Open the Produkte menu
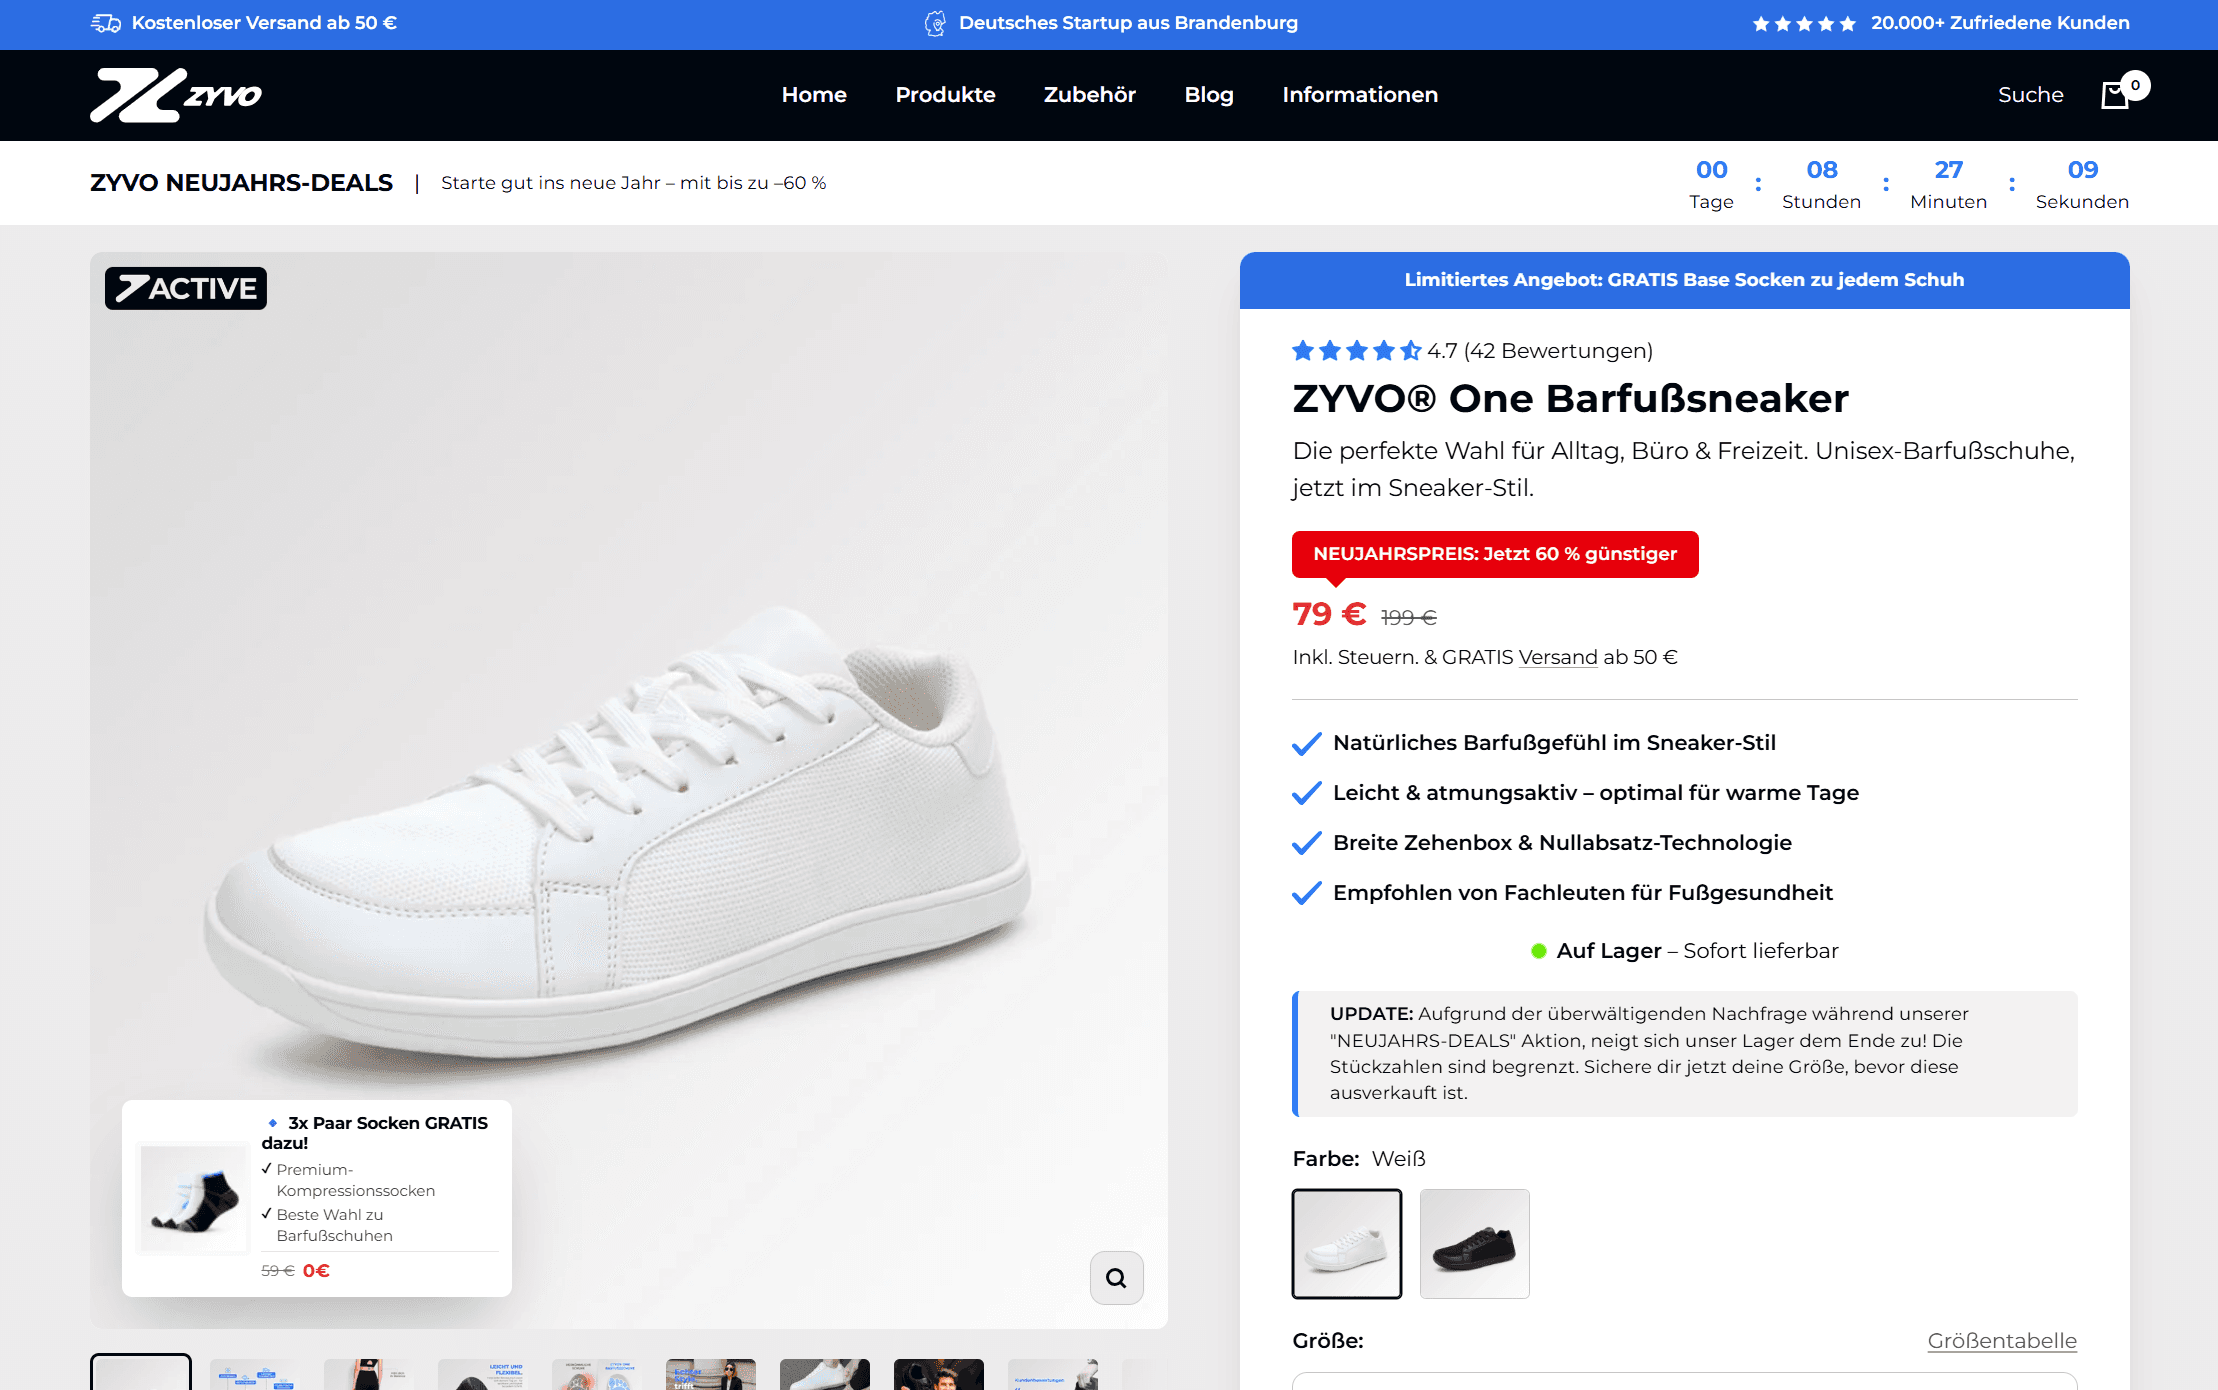The width and height of the screenshot is (2218, 1390). [945, 95]
